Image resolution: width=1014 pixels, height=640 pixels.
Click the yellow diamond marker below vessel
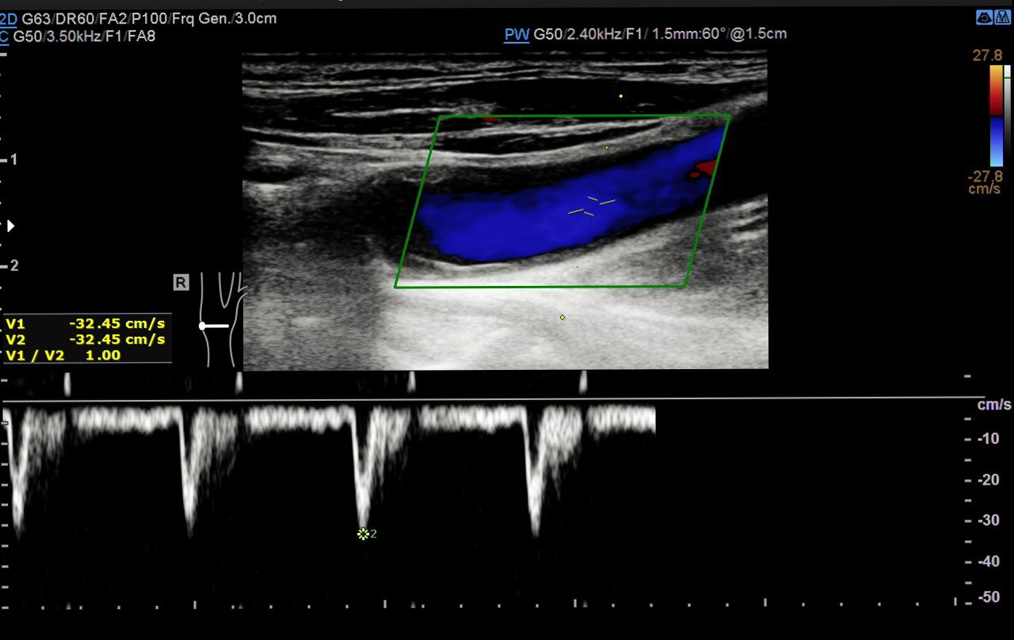pos(562,317)
